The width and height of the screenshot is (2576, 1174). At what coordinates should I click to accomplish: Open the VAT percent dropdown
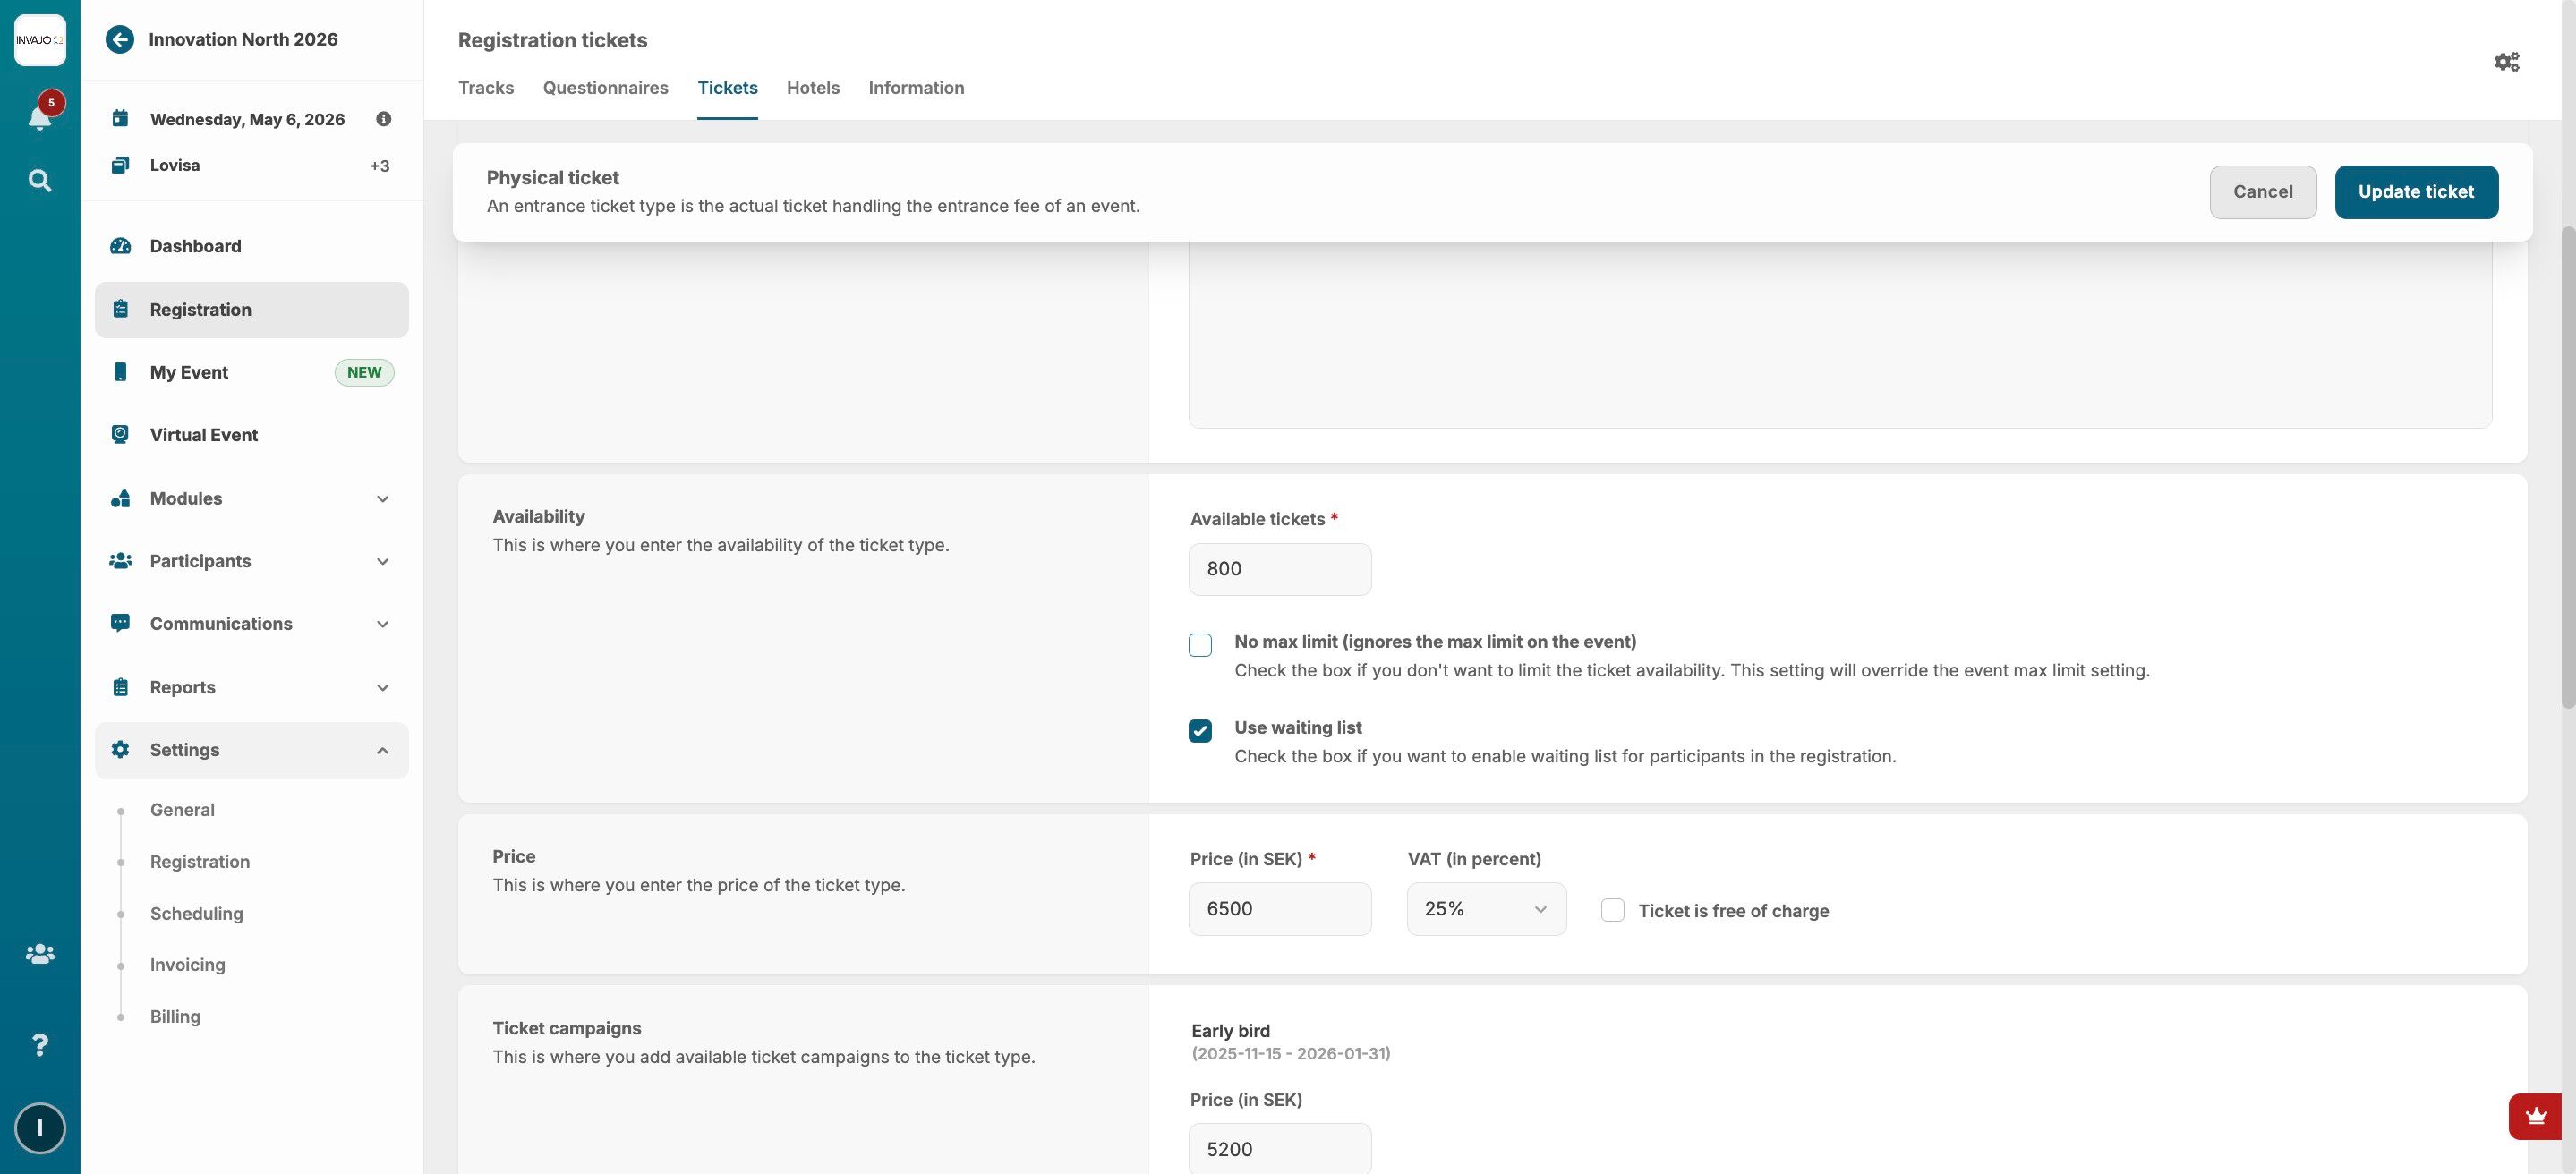pyautogui.click(x=1486, y=909)
